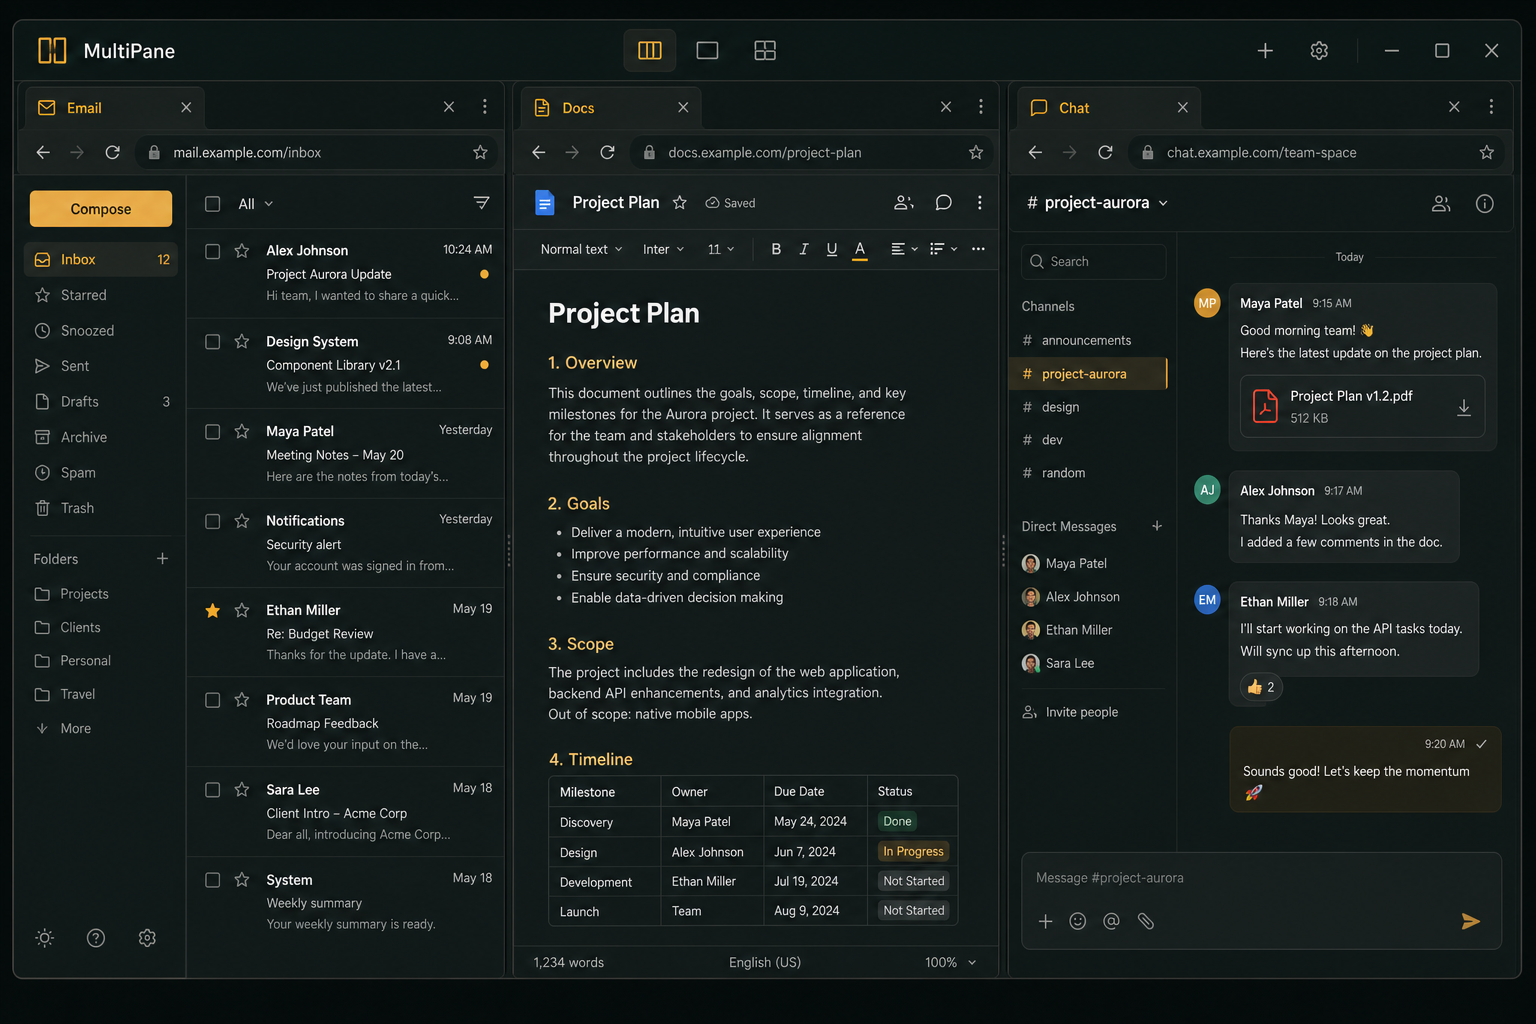Open the Starred mail folder
Screen dimensions: 1536x1024
(x=100, y=295)
